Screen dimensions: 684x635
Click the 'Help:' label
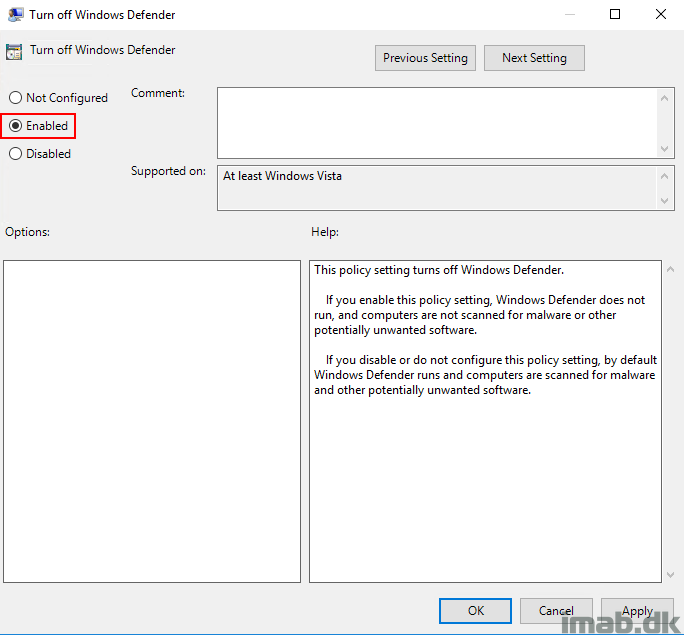coord(325,232)
